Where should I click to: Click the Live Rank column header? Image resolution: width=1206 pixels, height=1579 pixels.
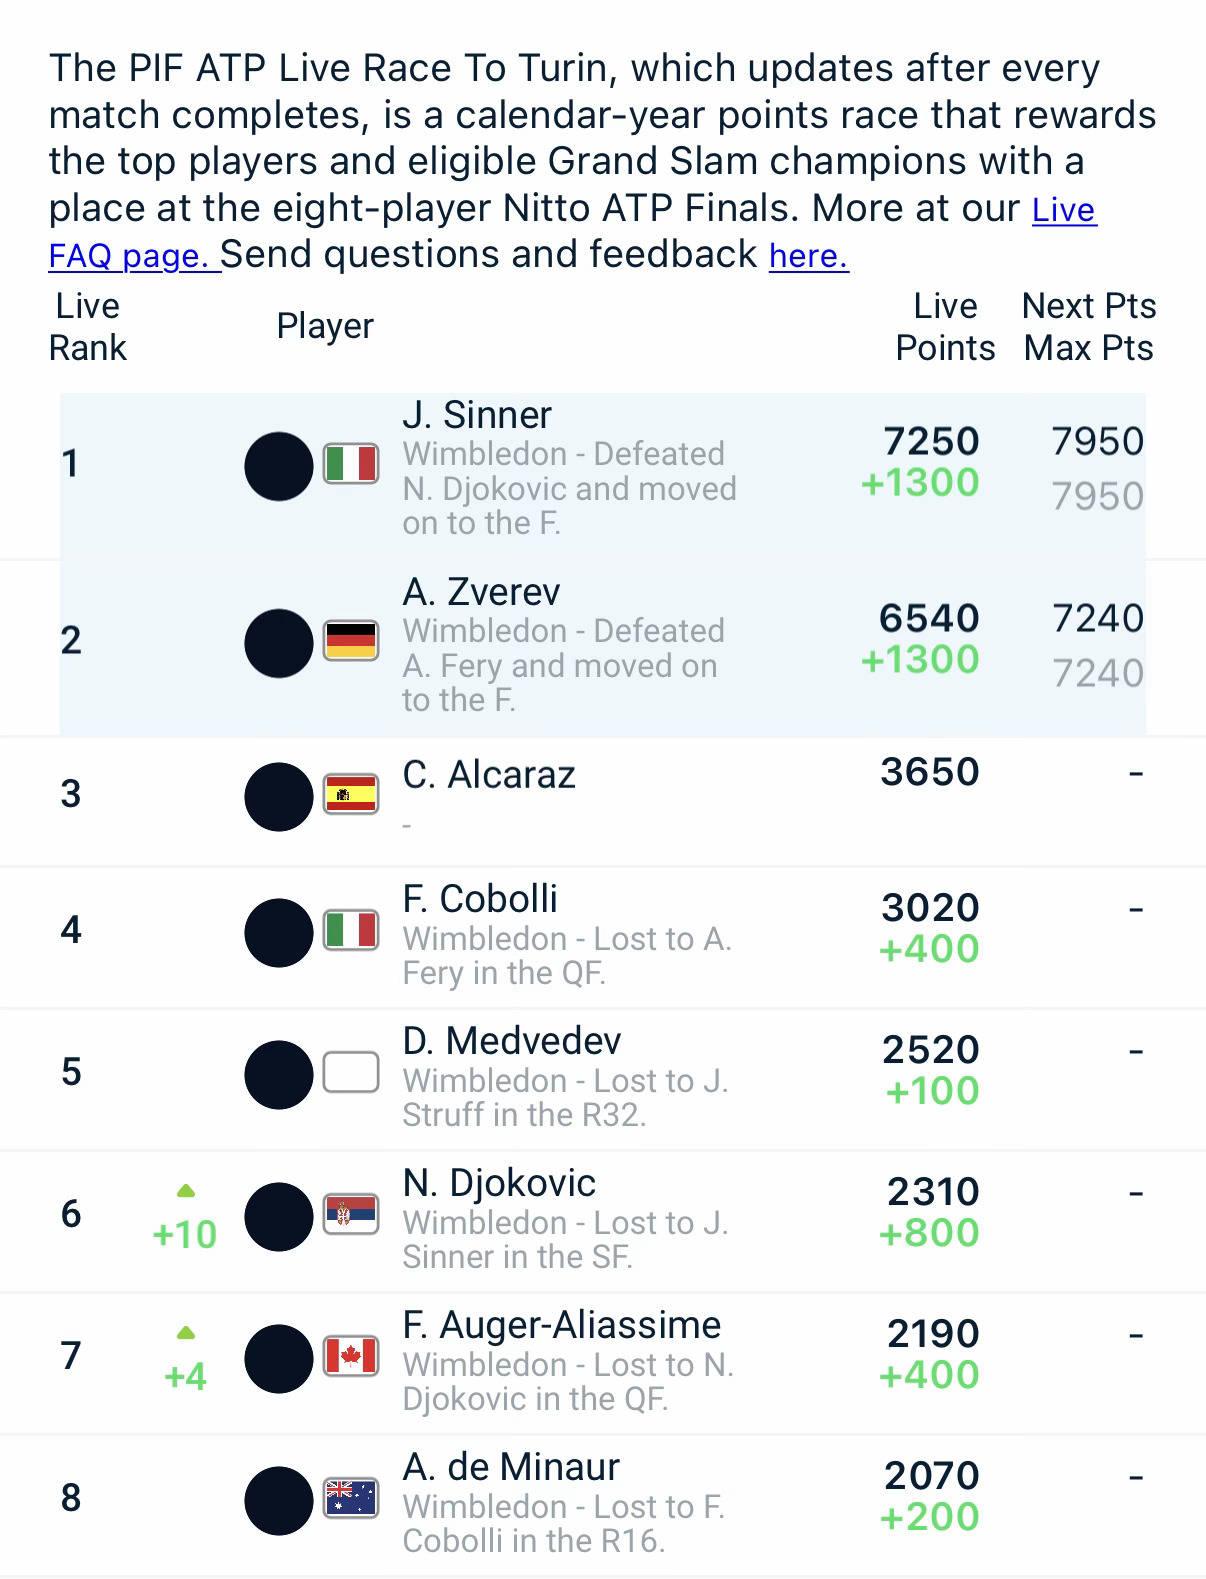[88, 327]
